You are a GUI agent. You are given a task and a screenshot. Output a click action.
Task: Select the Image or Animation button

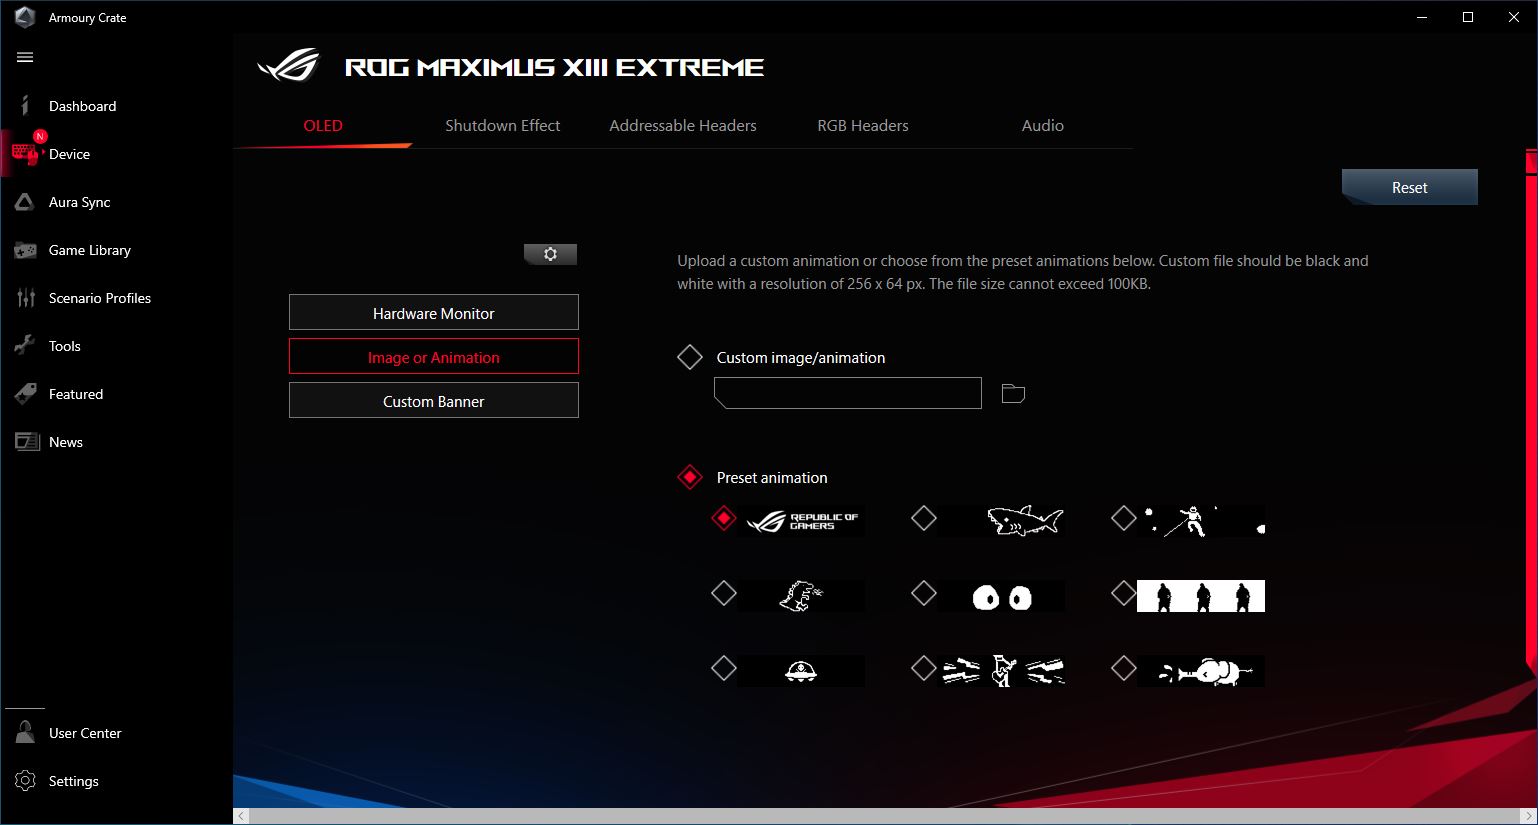[x=434, y=356]
